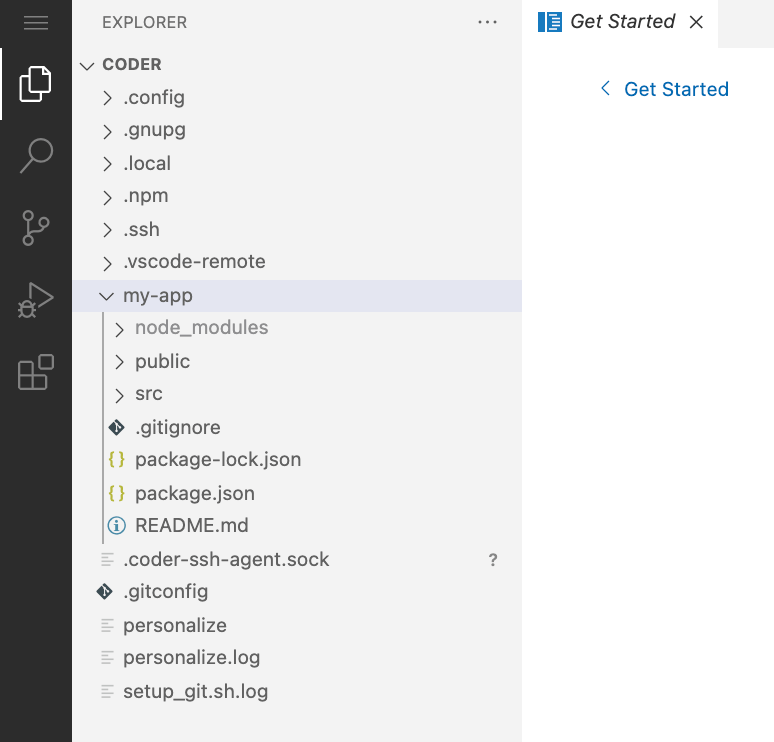Image resolution: width=774 pixels, height=742 pixels.
Task: Open the .coder-ssh-agent.sock file
Action: point(297,559)
